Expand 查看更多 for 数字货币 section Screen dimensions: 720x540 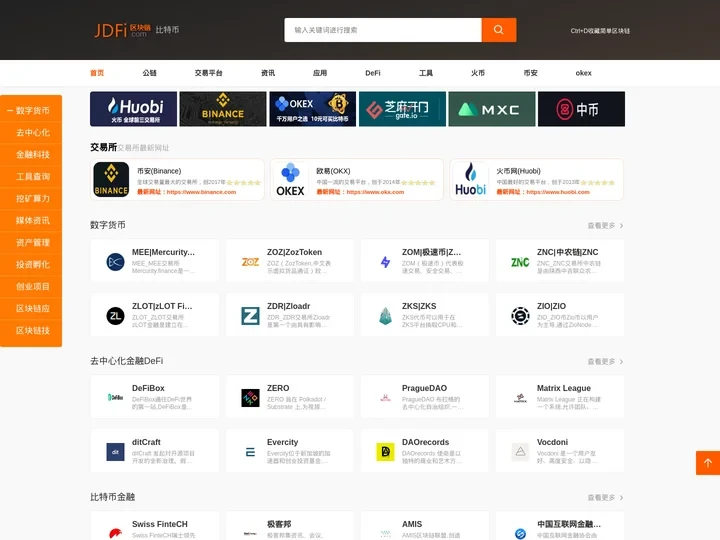(605, 225)
